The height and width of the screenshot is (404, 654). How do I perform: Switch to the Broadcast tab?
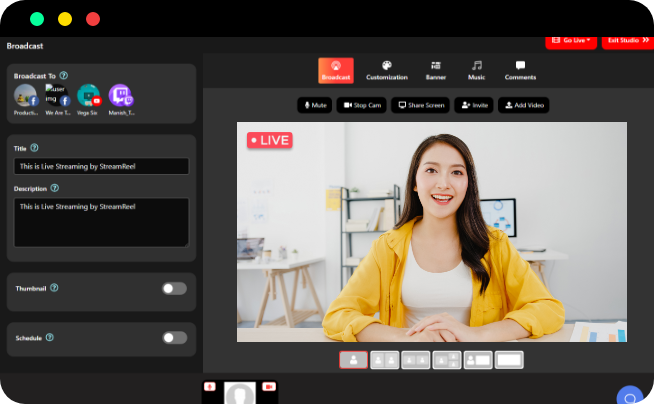coord(336,70)
